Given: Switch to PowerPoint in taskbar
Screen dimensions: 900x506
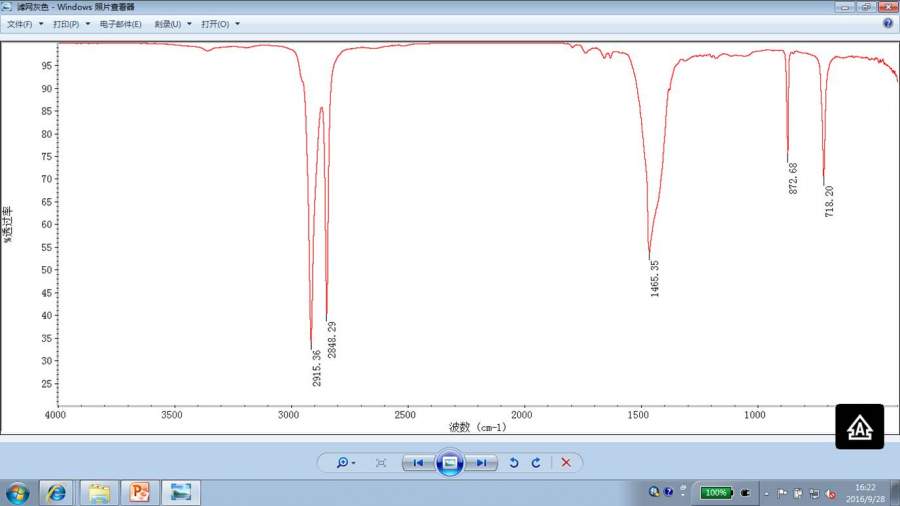Looking at the screenshot, I should (139, 493).
